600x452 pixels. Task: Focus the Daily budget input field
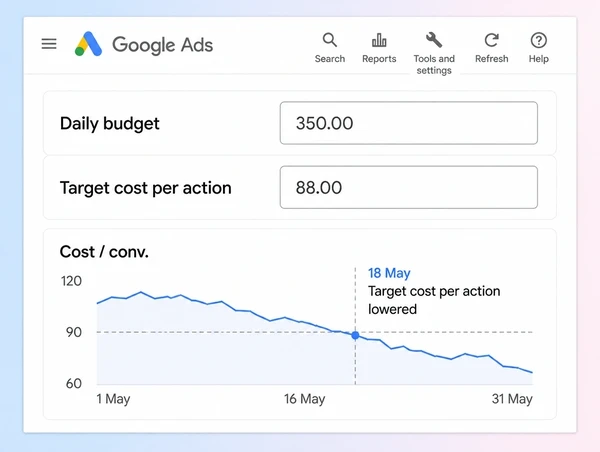409,123
